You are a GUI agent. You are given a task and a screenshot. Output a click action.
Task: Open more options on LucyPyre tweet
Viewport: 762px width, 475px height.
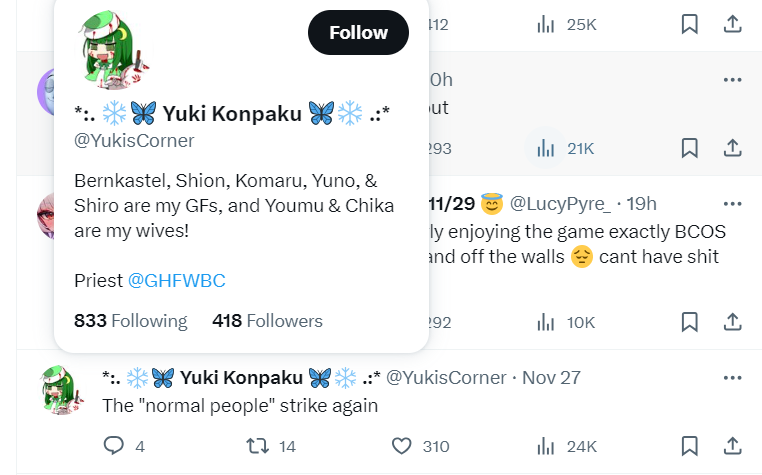pyautogui.click(x=732, y=204)
